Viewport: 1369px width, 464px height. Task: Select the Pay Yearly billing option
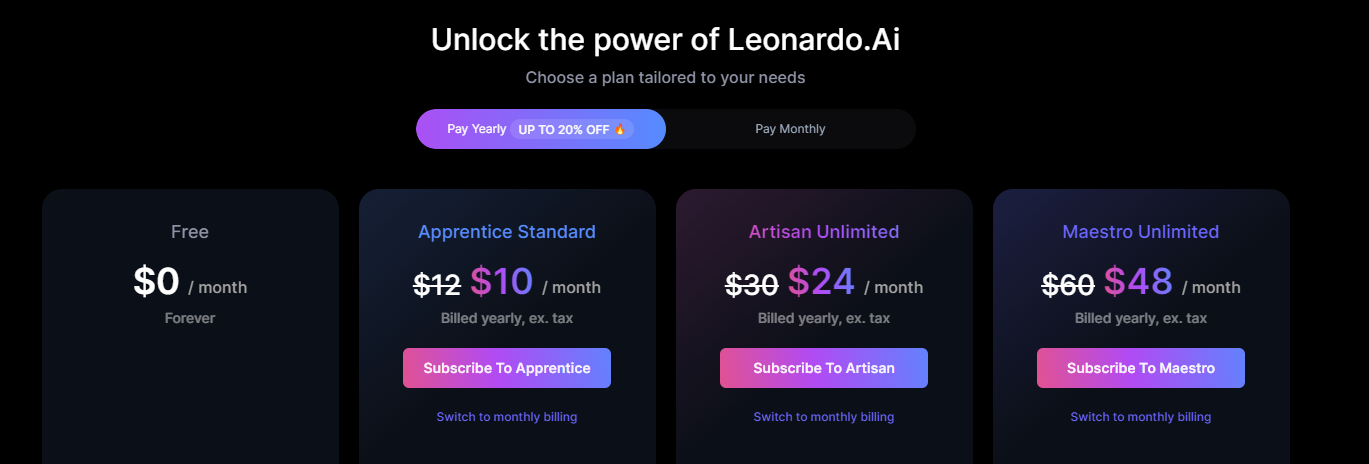click(x=541, y=129)
